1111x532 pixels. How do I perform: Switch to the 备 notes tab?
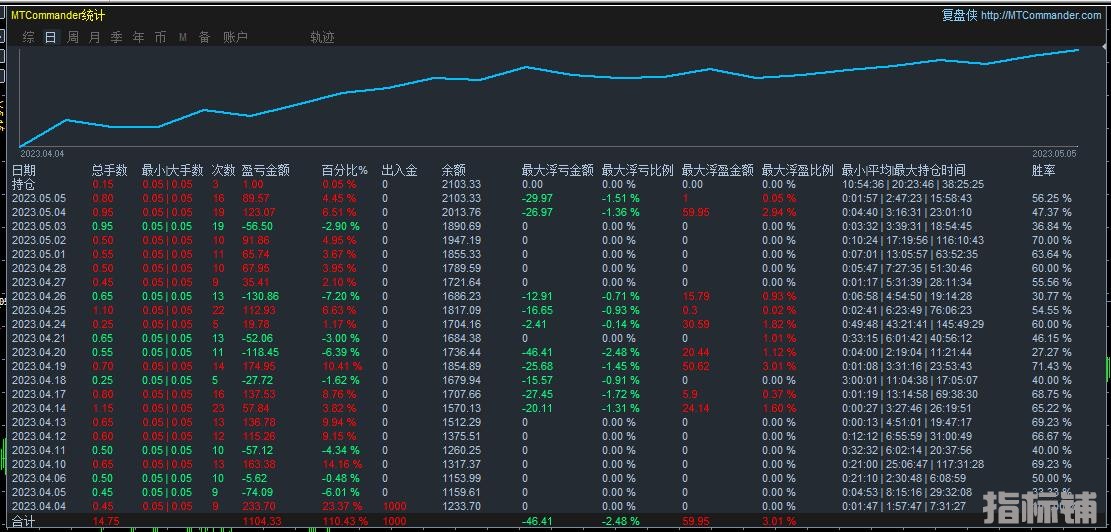205,38
